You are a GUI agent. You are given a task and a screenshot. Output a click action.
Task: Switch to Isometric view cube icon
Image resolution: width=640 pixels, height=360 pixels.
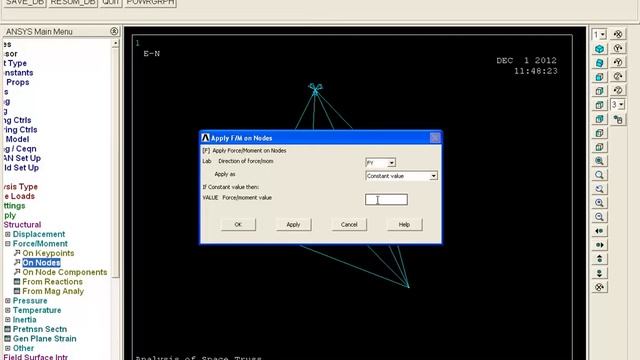pyautogui.click(x=599, y=49)
